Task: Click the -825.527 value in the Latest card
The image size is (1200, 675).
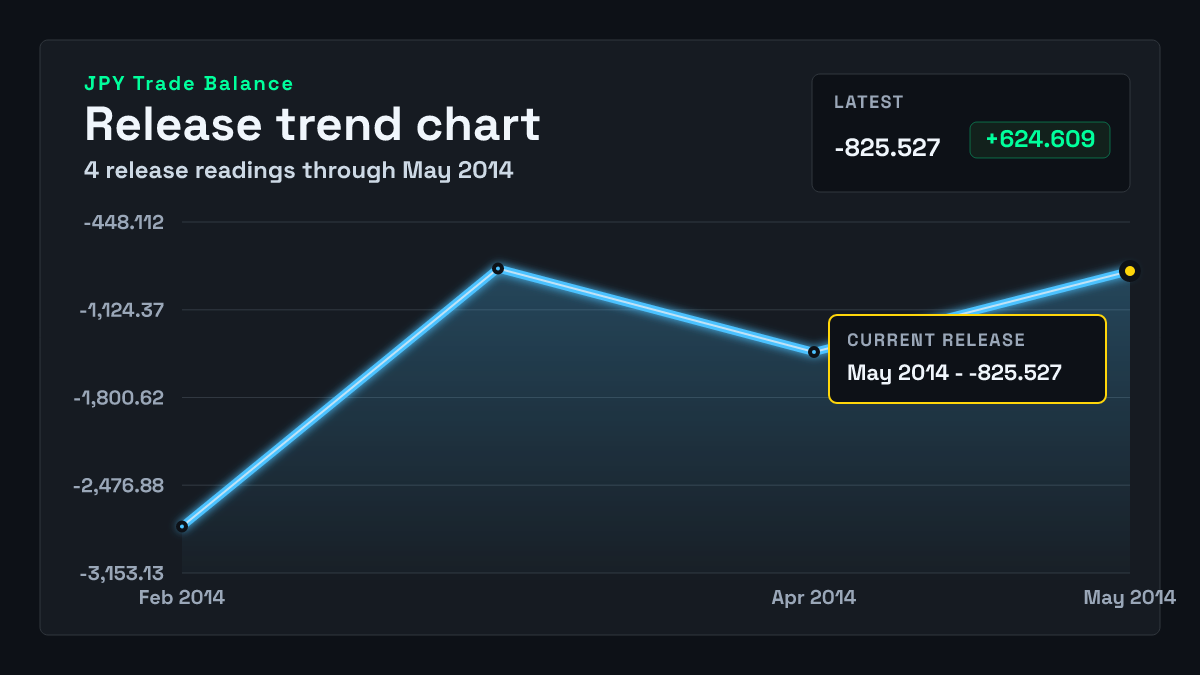Action: point(887,148)
